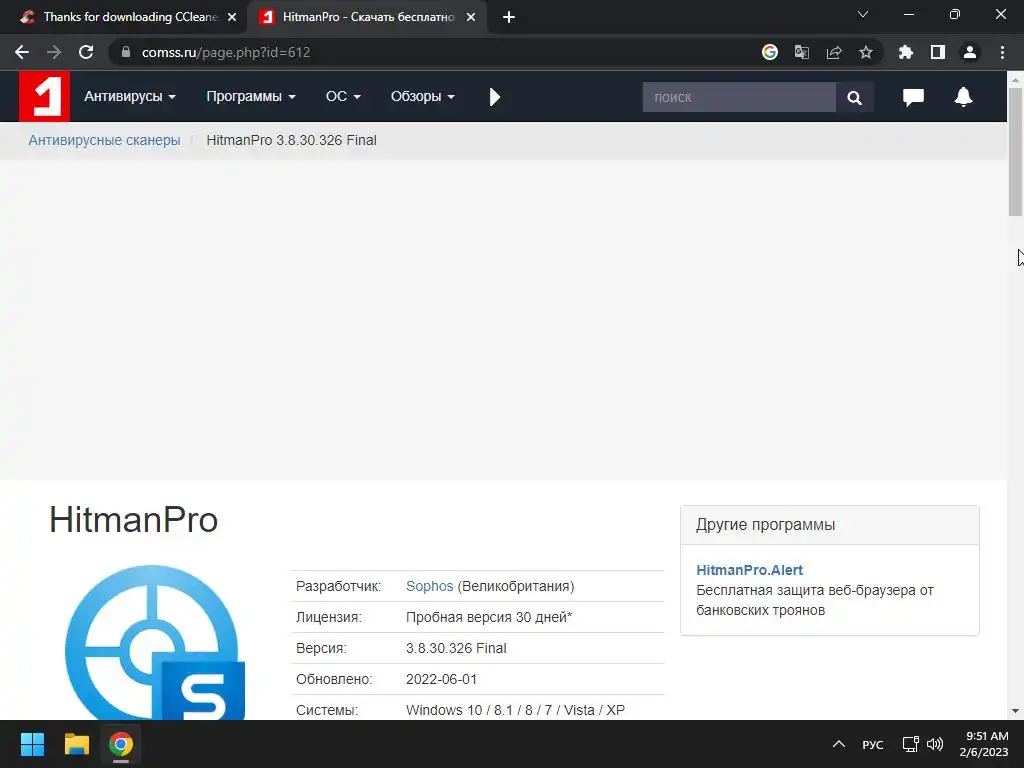
Task: Toggle the browser side panel
Action: pos(938,52)
